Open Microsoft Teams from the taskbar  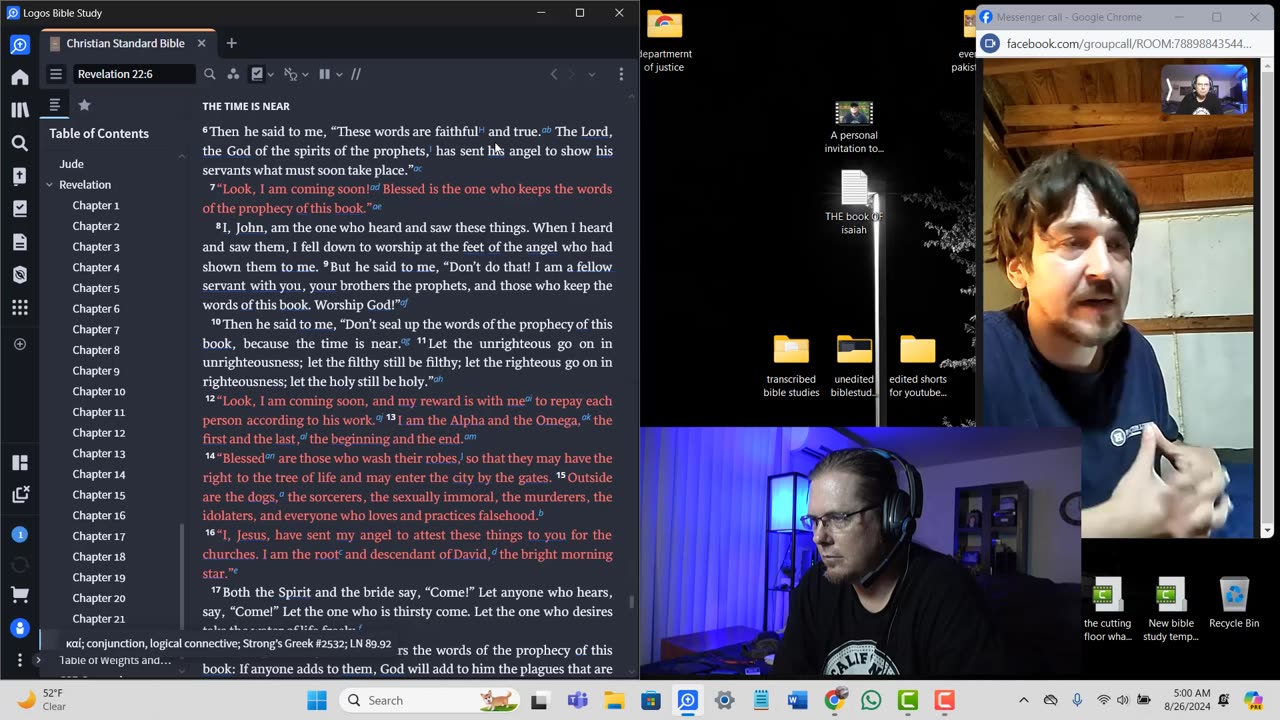(x=577, y=700)
